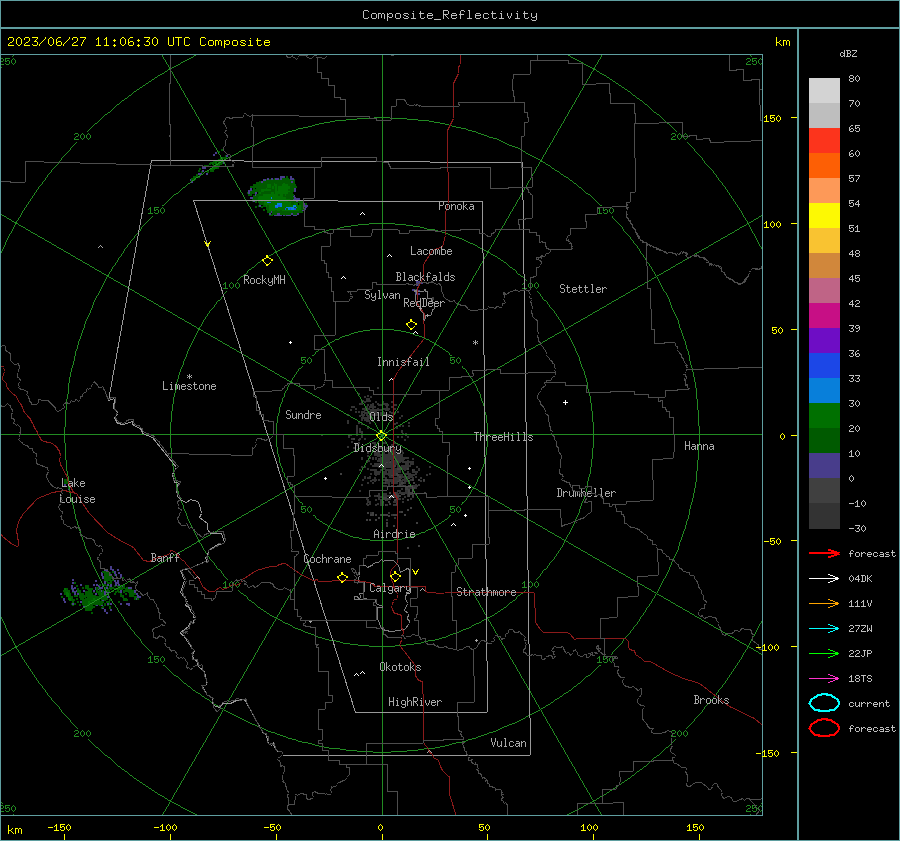Click the Drumheller map label
Screen dimensions: 900x841
click(586, 493)
